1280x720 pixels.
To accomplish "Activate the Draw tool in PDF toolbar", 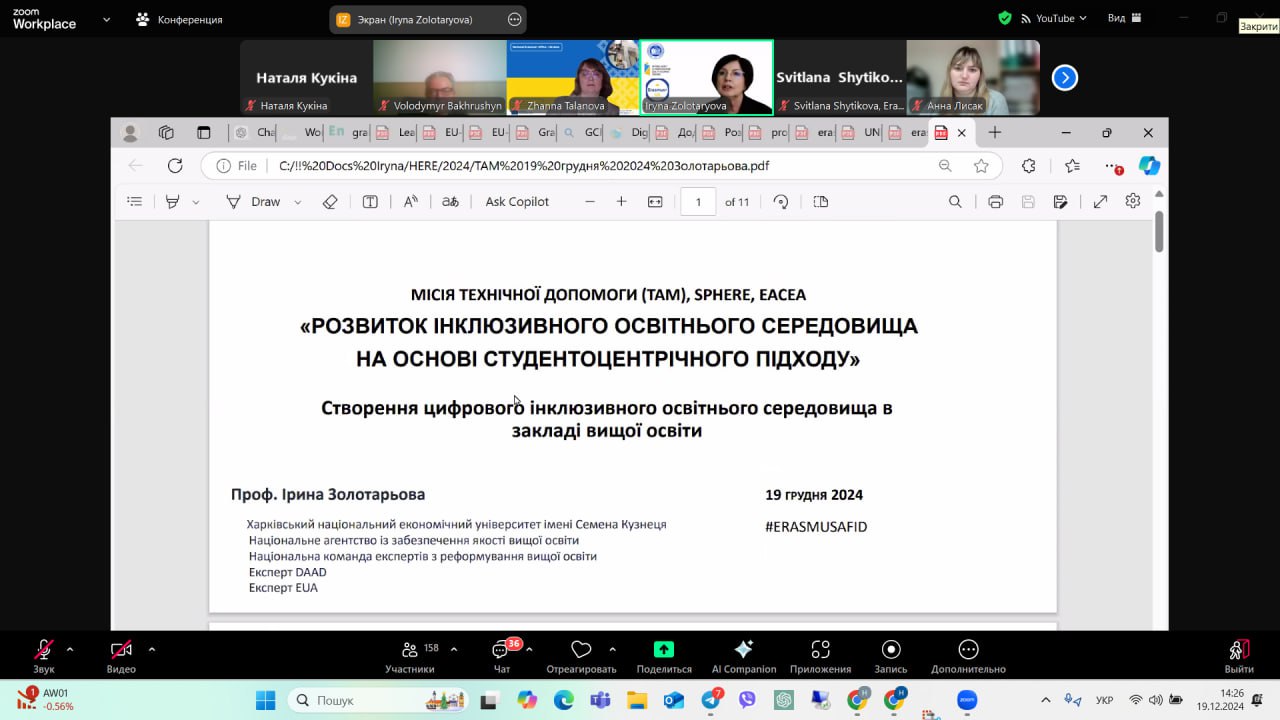I will [x=254, y=202].
